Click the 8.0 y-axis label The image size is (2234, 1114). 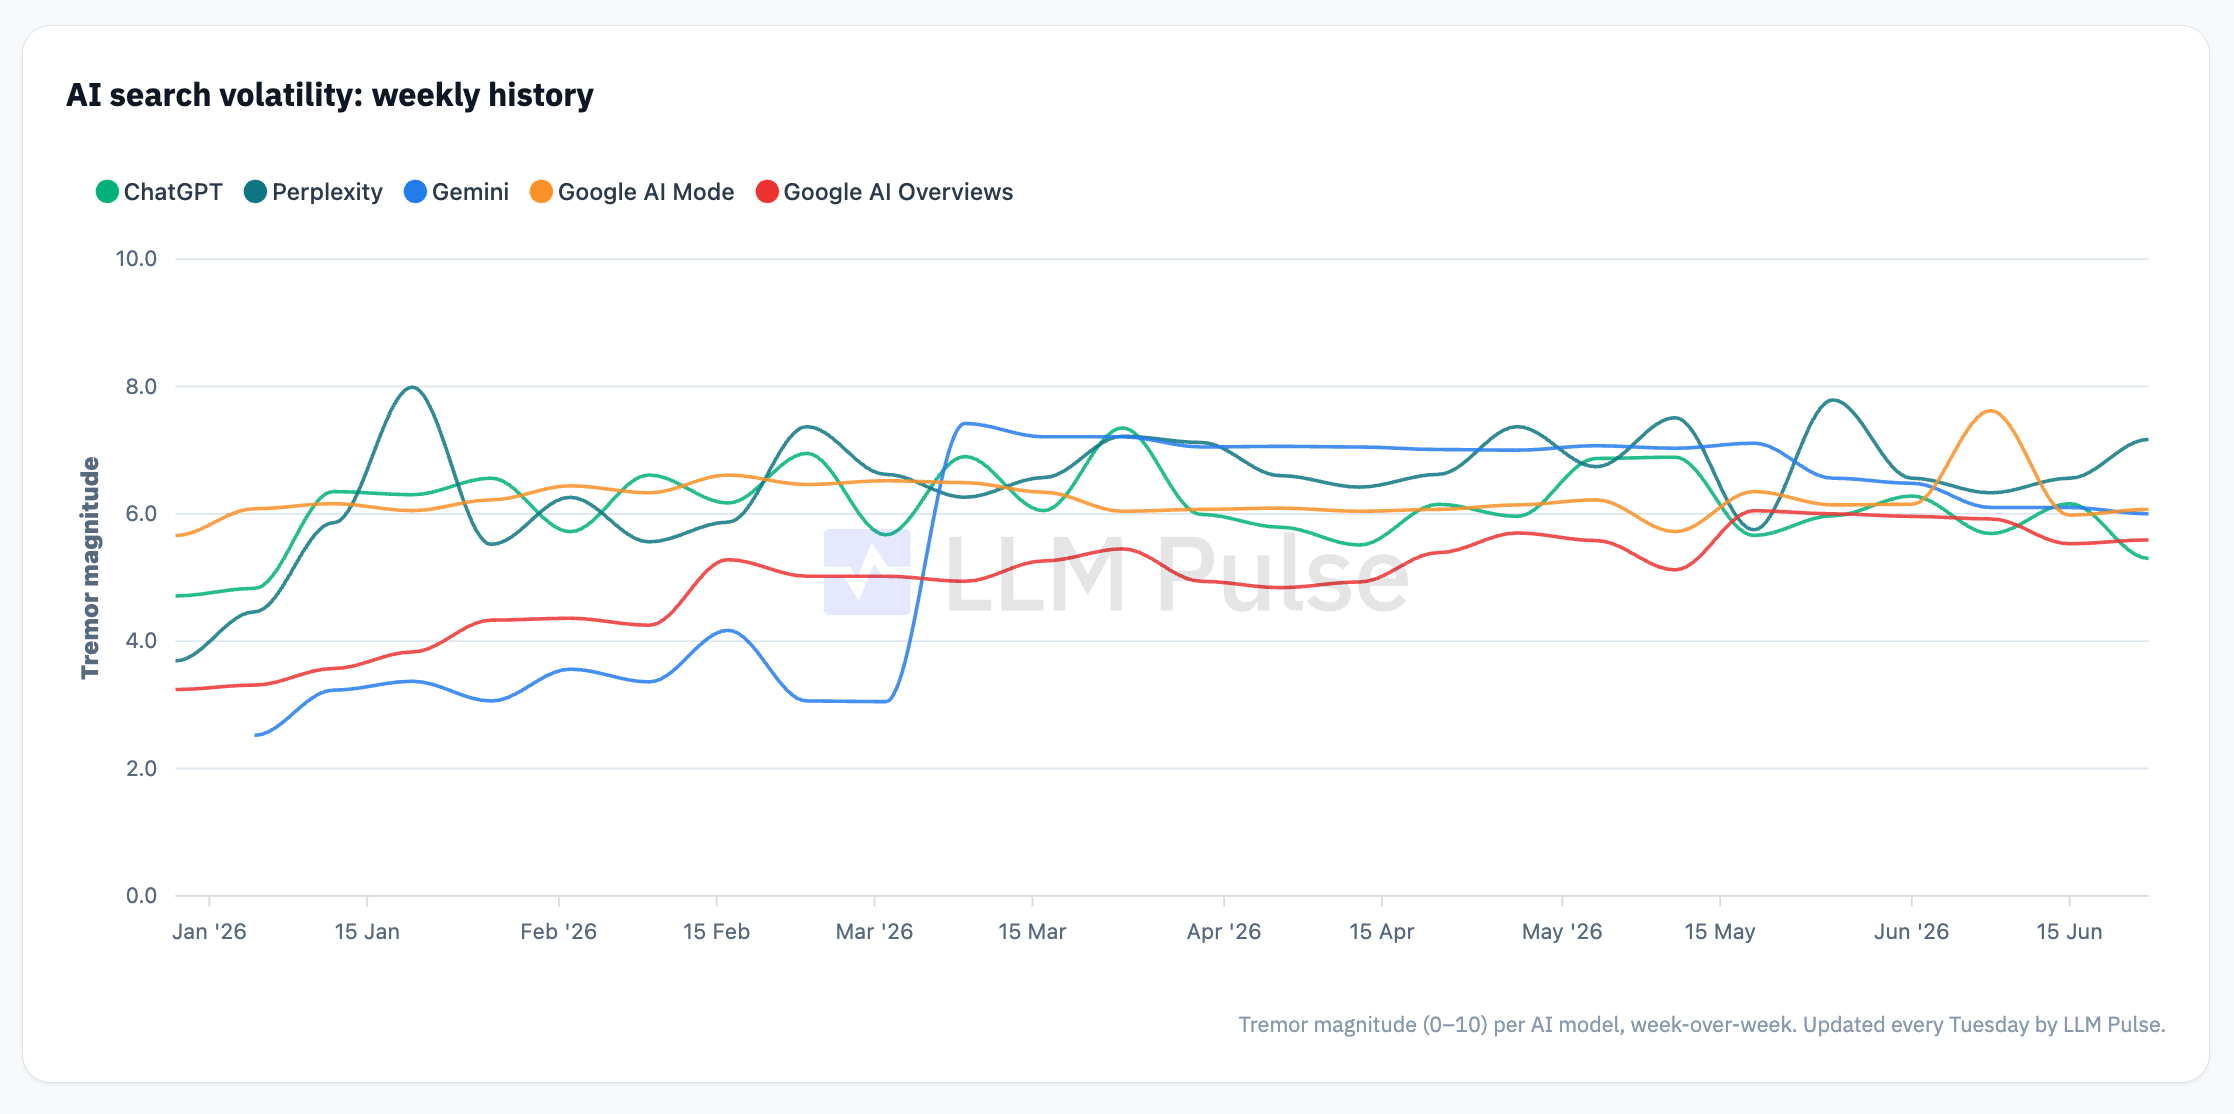point(141,387)
